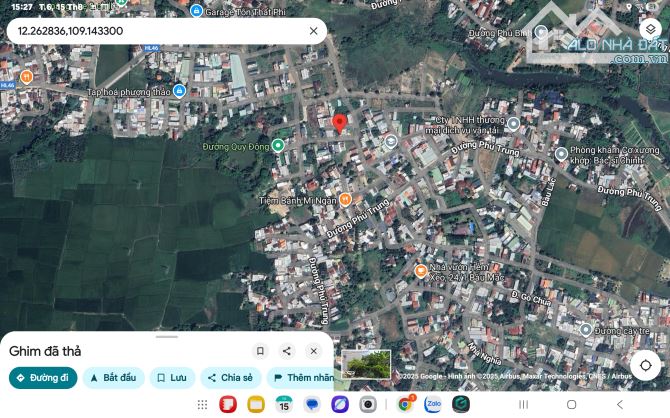Open the map layers selector
This screenshot has width=670, height=418.
click(x=651, y=30)
